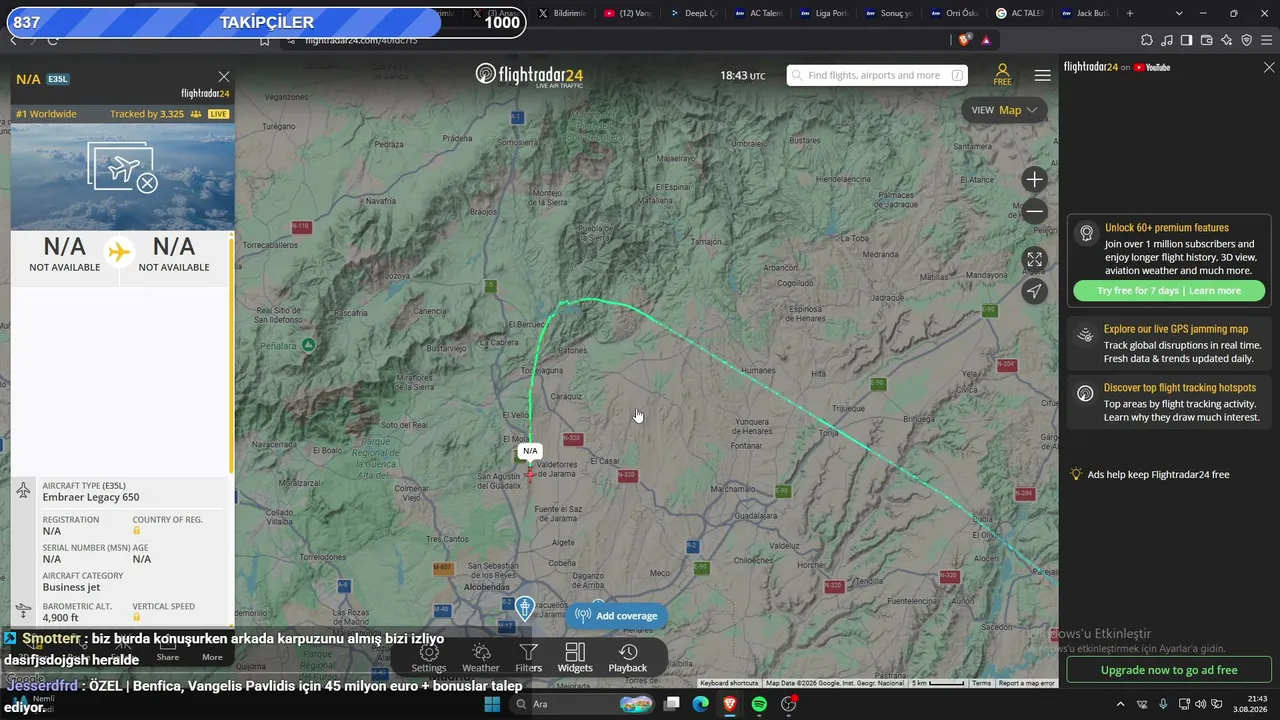The height and width of the screenshot is (720, 1280).
Task: Open the map Terms link
Action: coord(982,683)
